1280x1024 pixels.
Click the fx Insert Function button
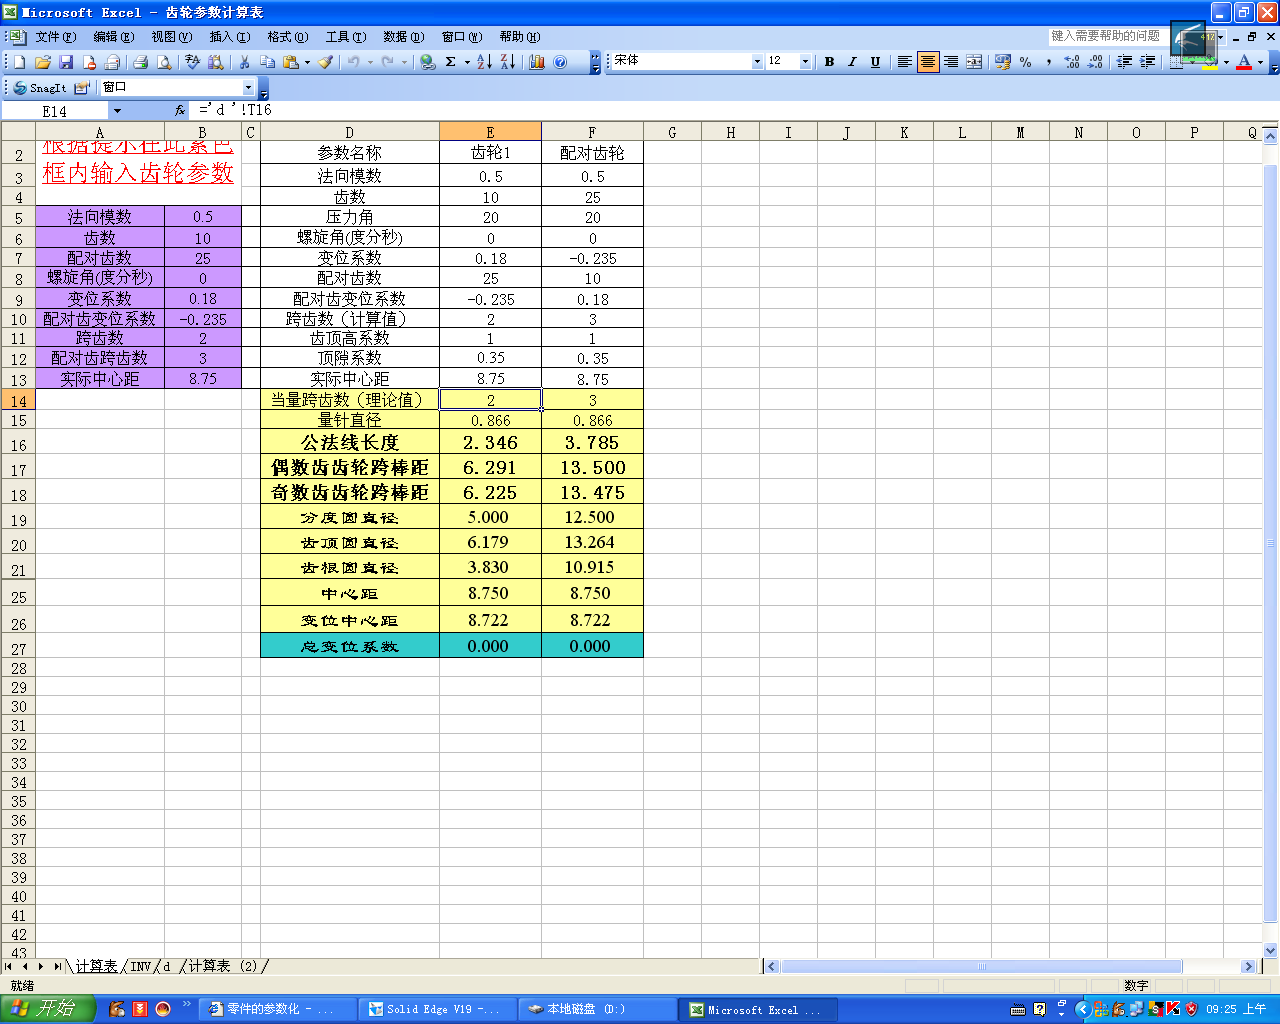[180, 111]
